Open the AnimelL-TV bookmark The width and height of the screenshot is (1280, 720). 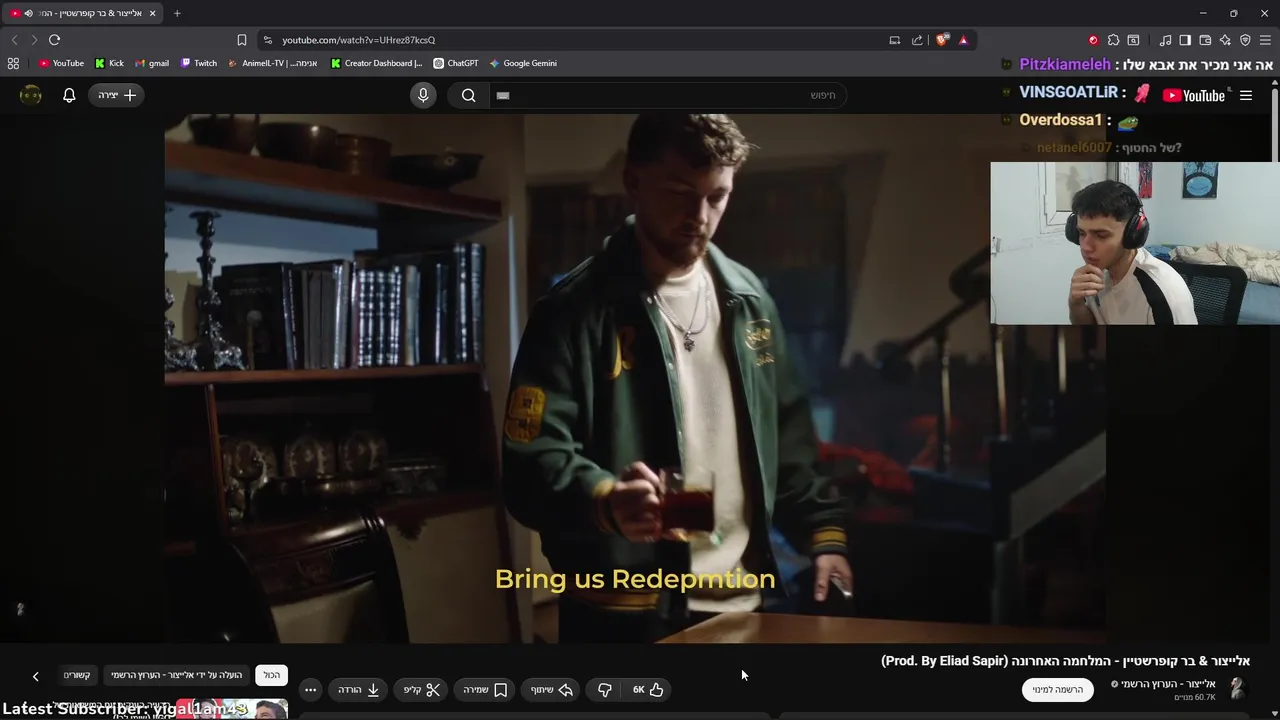pyautogui.click(x=273, y=63)
